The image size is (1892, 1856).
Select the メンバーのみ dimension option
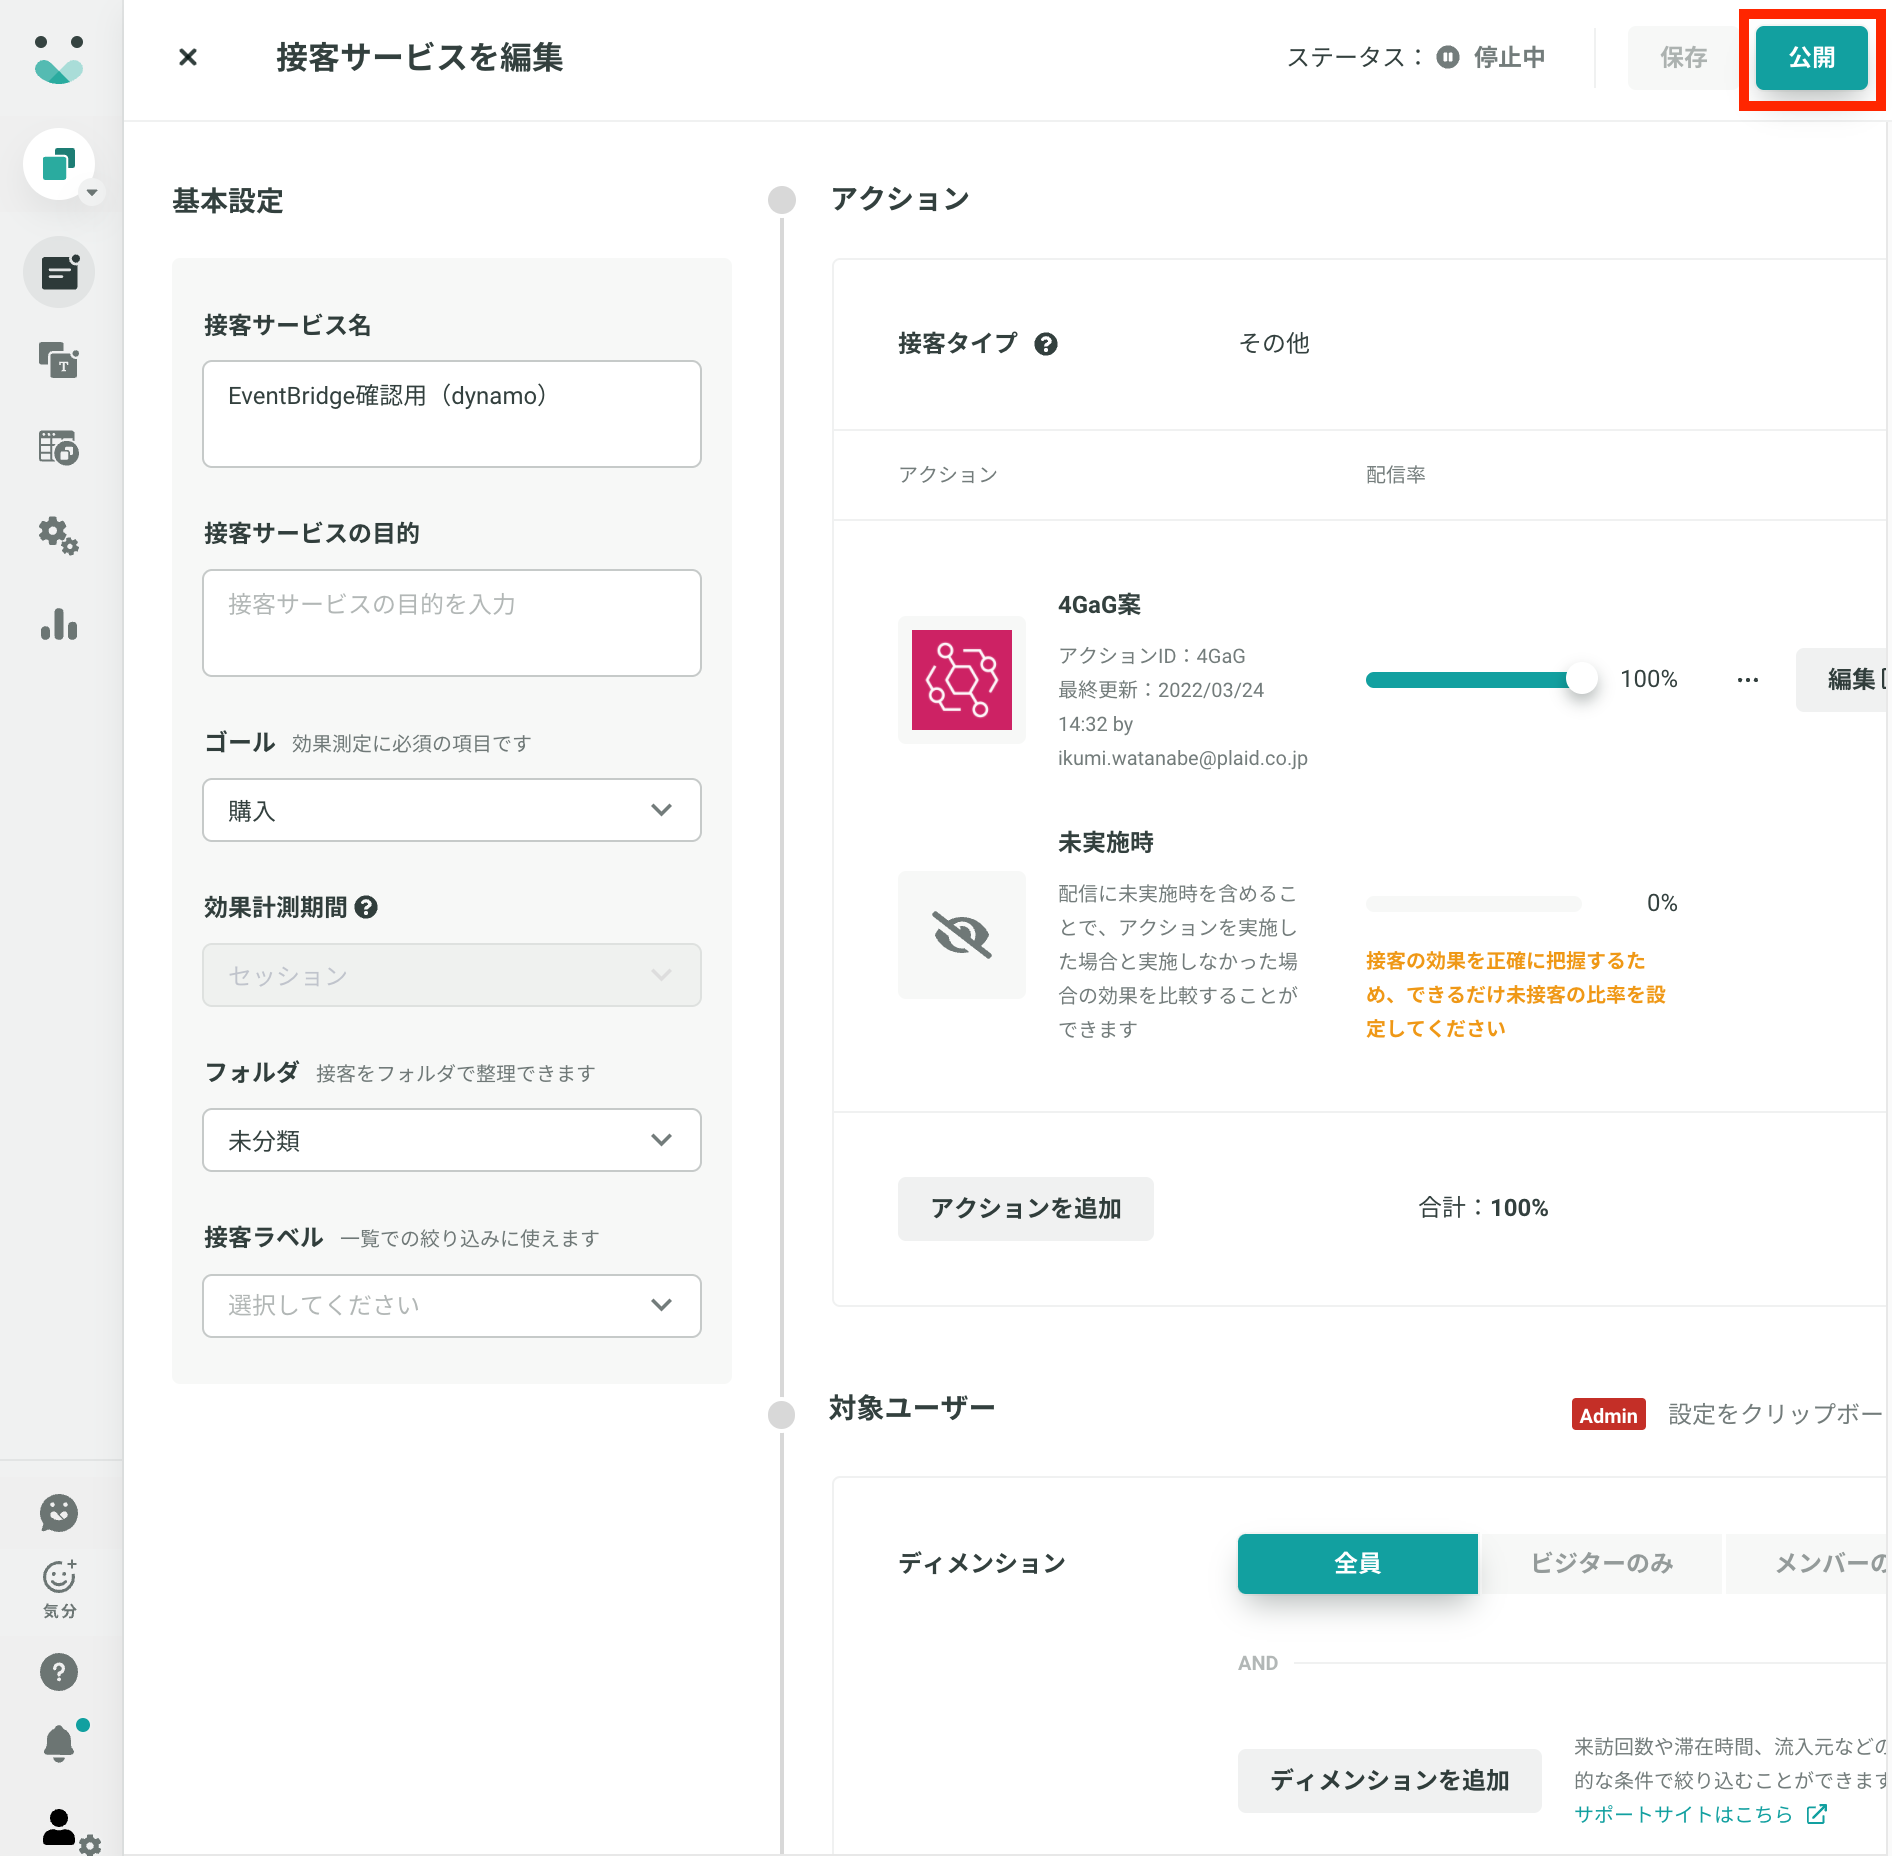click(x=1808, y=1563)
